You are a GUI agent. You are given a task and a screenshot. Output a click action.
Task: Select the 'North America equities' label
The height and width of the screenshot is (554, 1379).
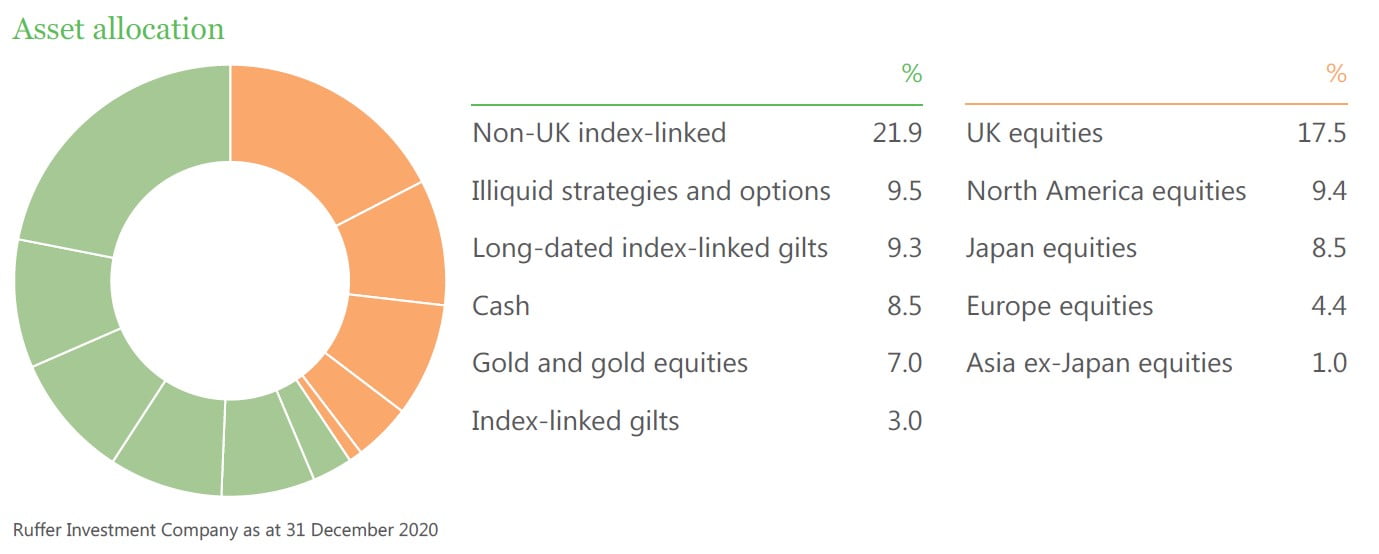pos(1106,191)
